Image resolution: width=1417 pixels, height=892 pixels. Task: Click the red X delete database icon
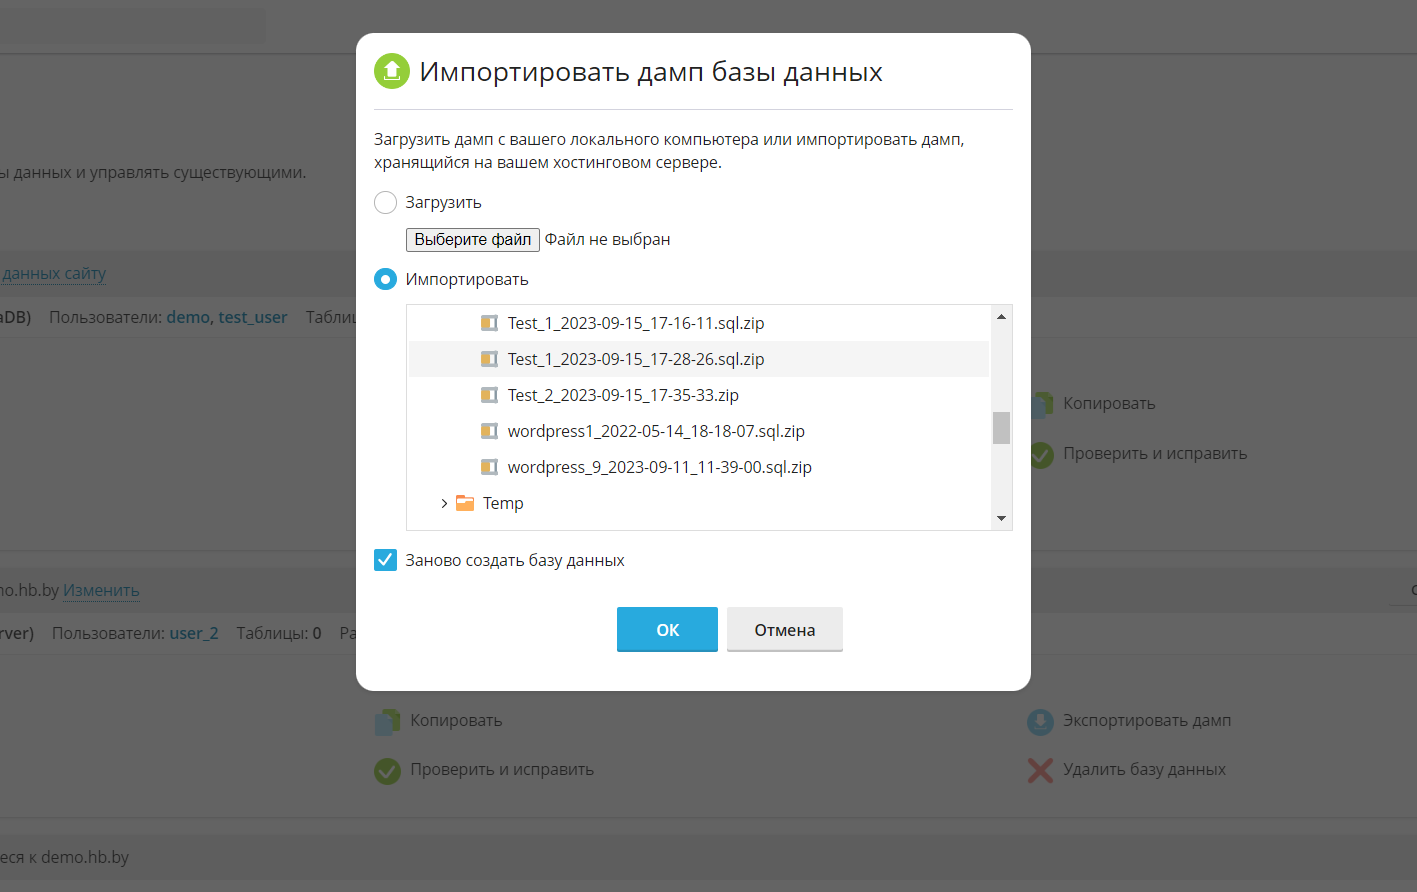tap(1040, 770)
